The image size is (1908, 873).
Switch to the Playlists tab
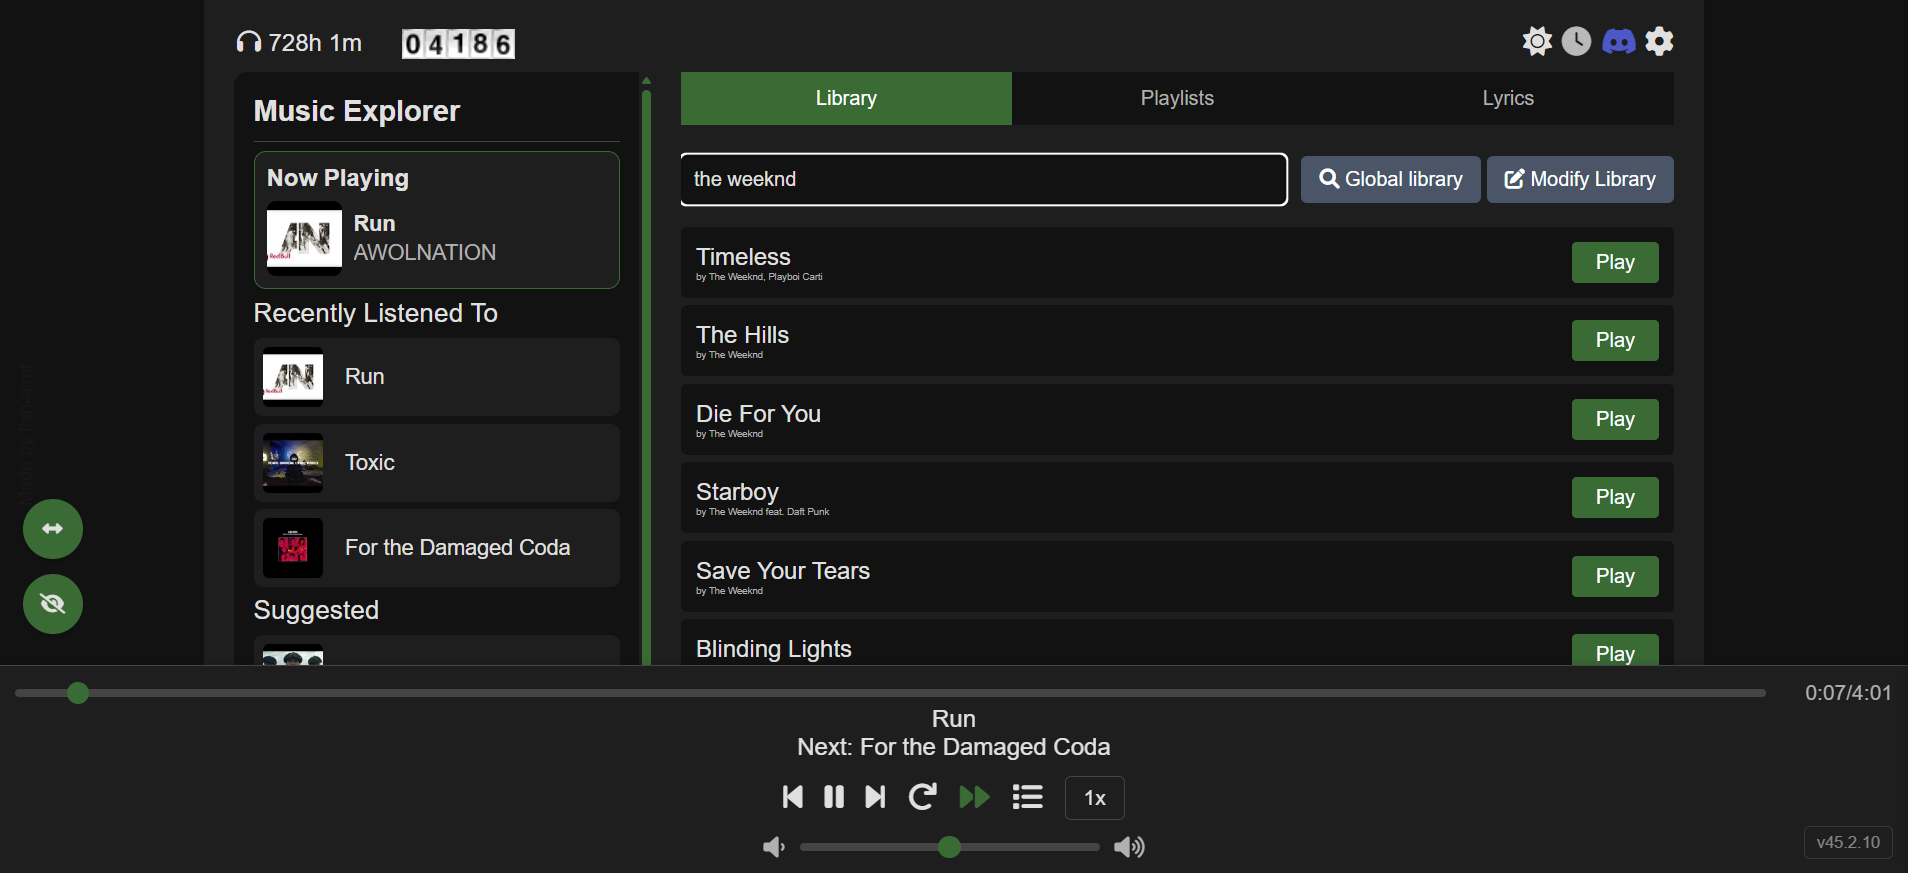[1177, 98]
